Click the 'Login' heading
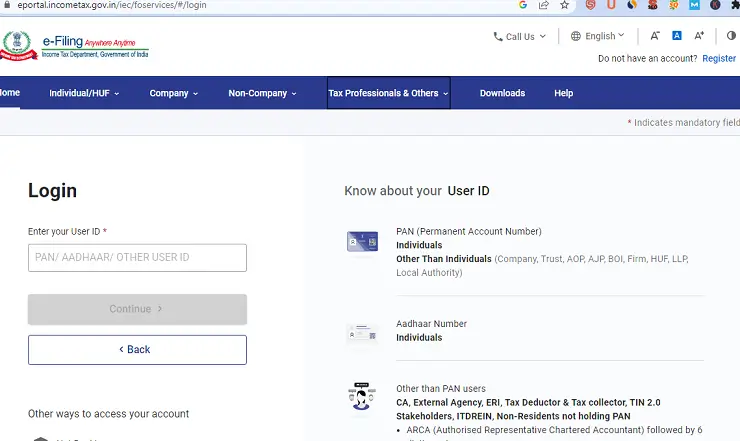 [52, 191]
